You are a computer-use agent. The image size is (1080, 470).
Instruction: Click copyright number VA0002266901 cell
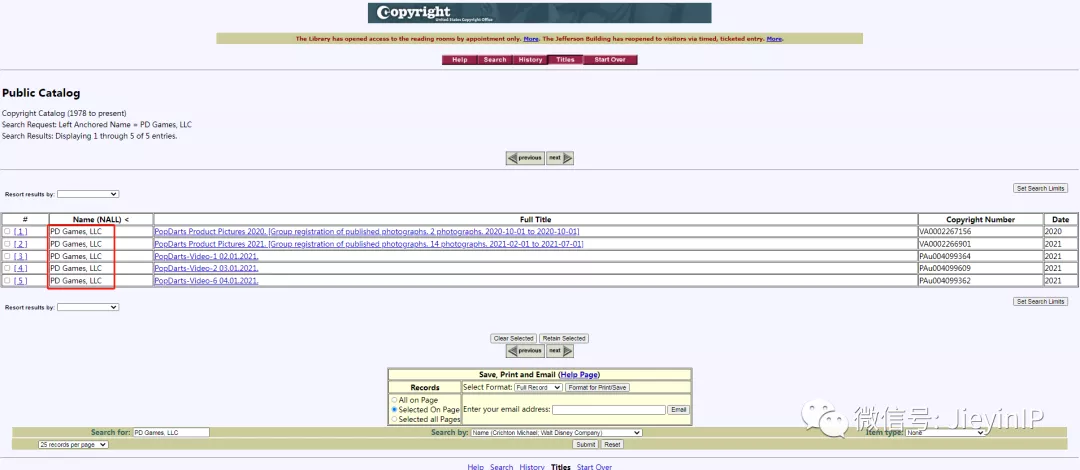click(980, 244)
